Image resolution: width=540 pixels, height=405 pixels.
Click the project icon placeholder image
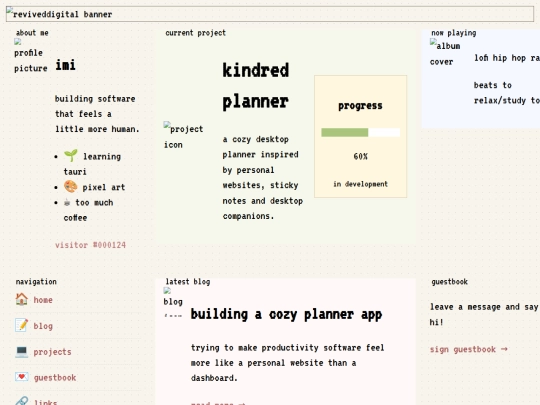(x=183, y=135)
